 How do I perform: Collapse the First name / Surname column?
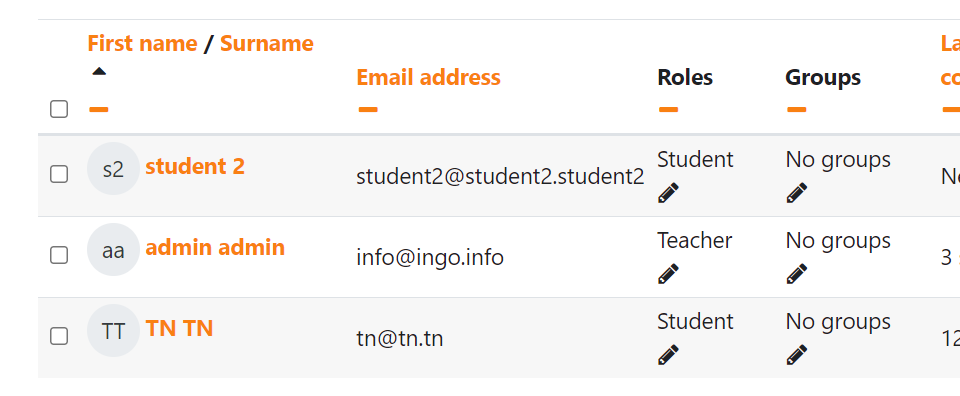pyautogui.click(x=99, y=110)
